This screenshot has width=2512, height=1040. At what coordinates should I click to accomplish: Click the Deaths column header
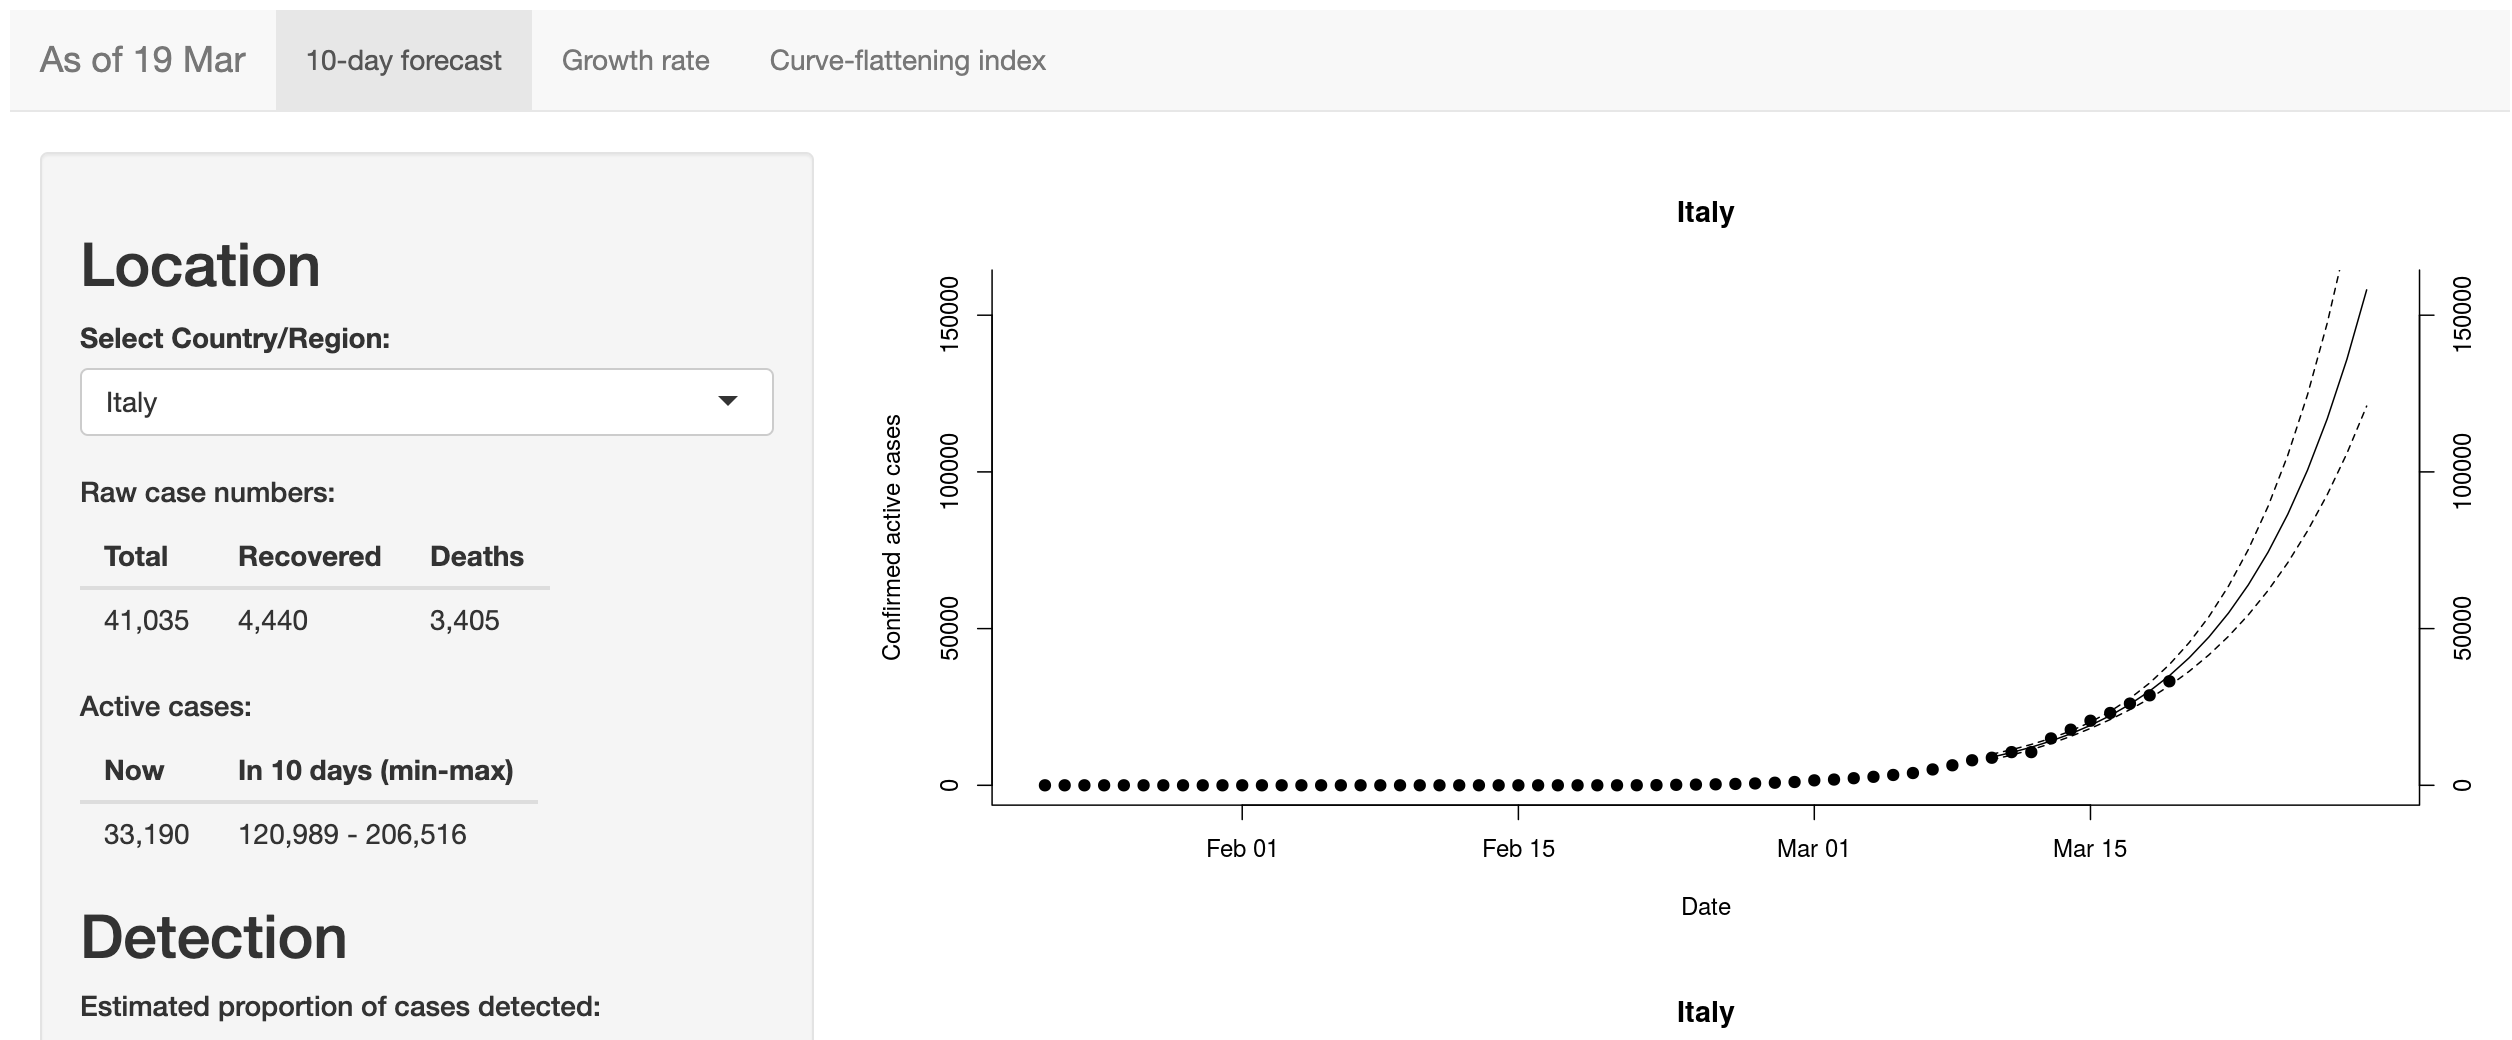(x=476, y=556)
